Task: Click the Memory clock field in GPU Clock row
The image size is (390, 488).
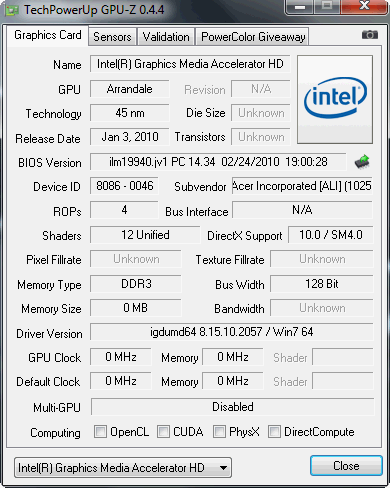Action: tap(233, 357)
